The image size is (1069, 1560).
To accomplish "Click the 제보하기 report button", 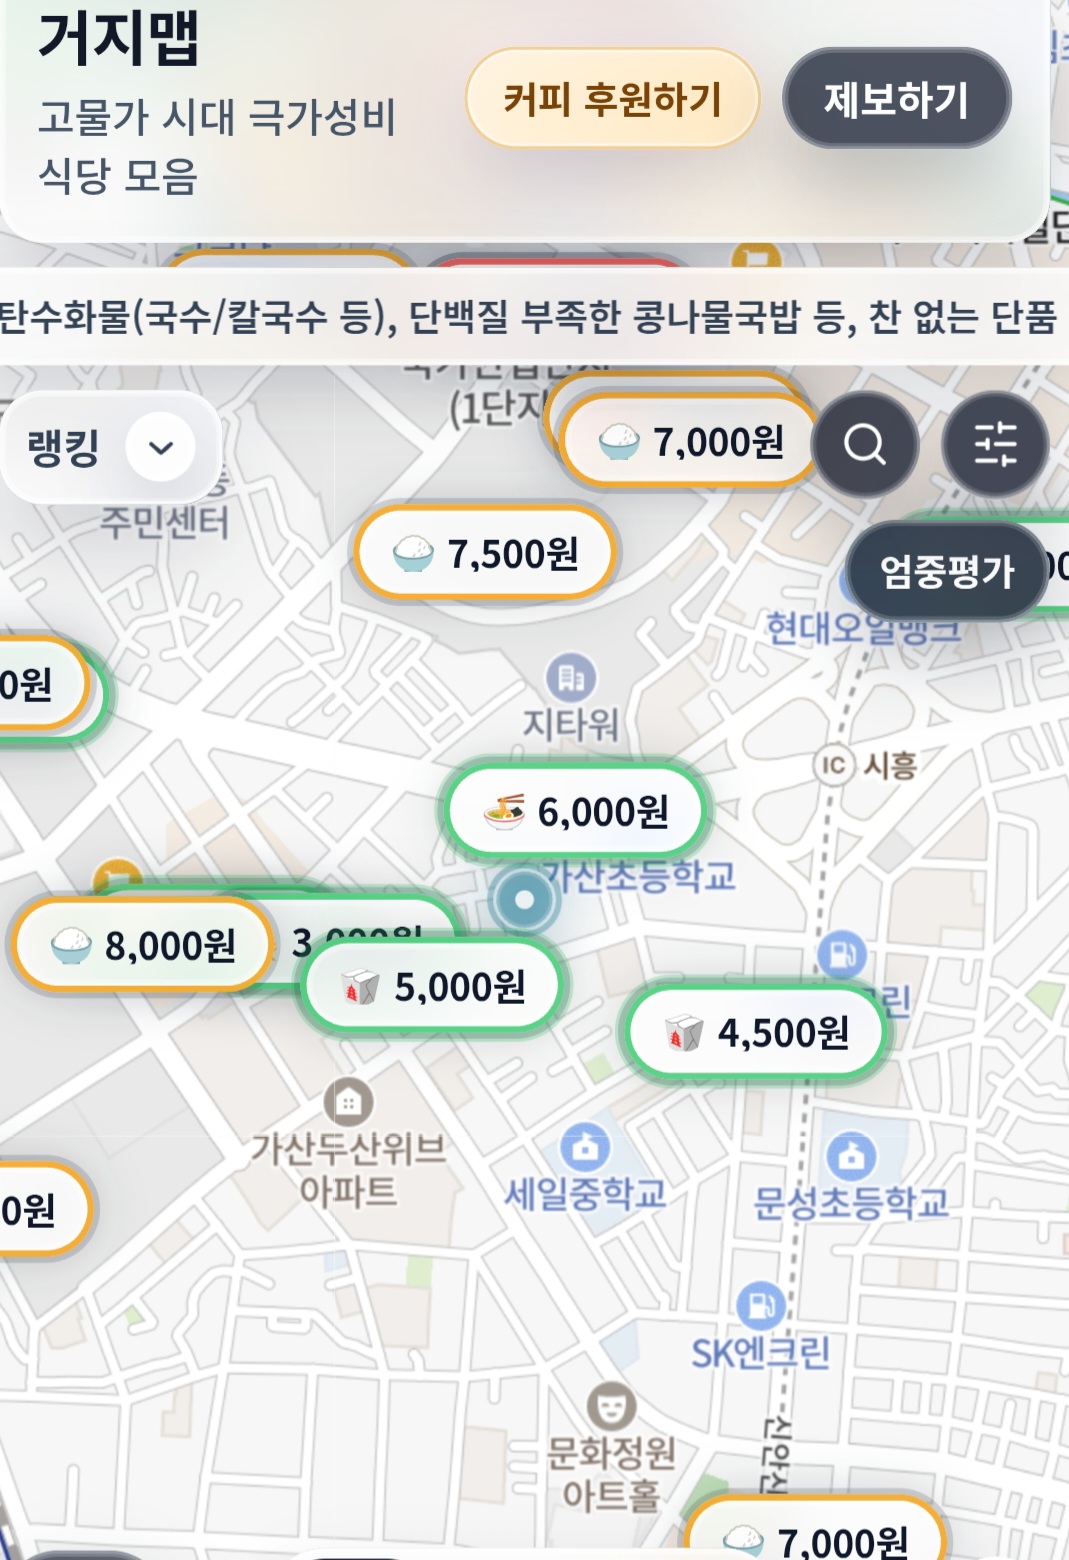I will (x=896, y=99).
